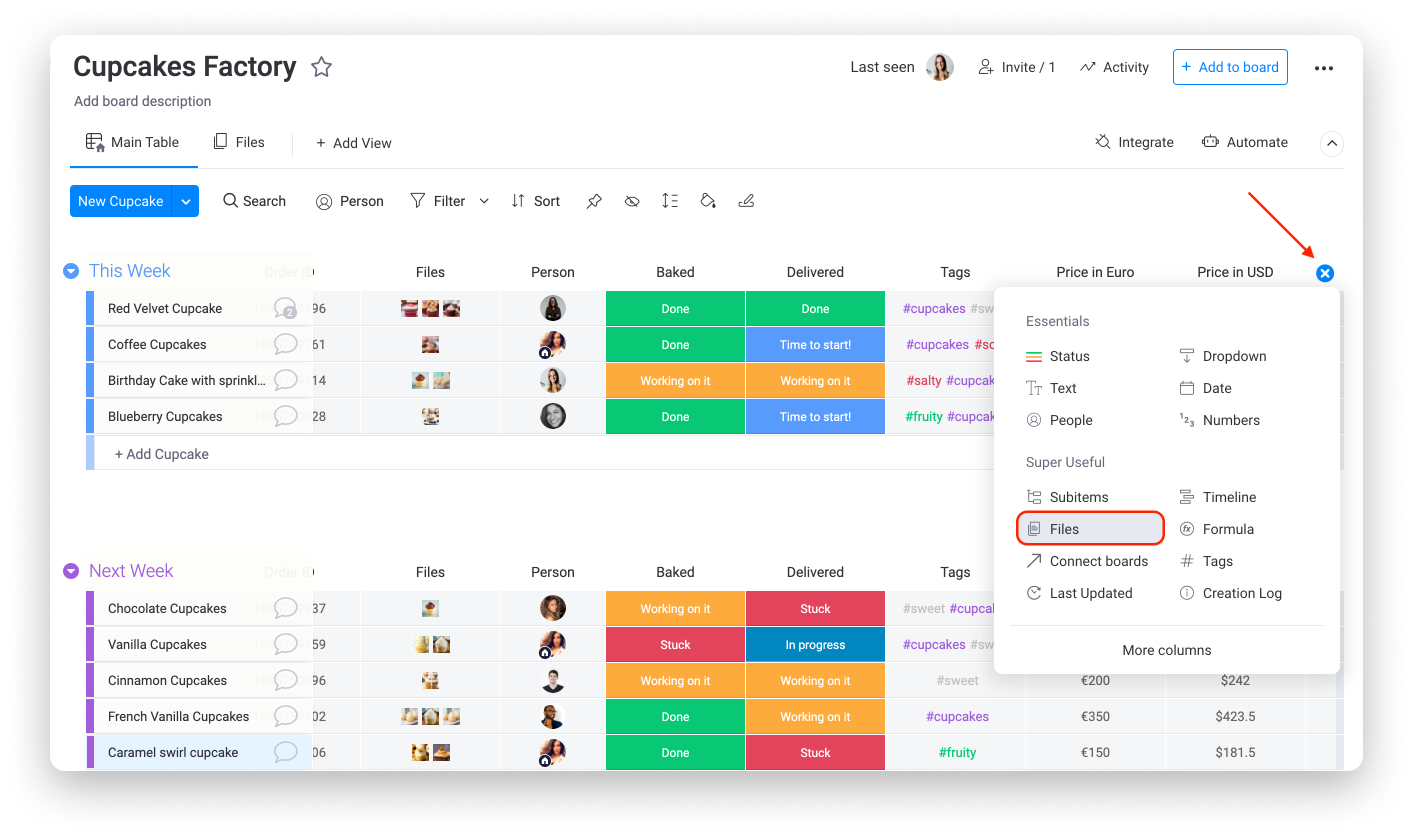Screen dimensions: 1413x836
Task: Add a Timeline column
Action: 1218,497
